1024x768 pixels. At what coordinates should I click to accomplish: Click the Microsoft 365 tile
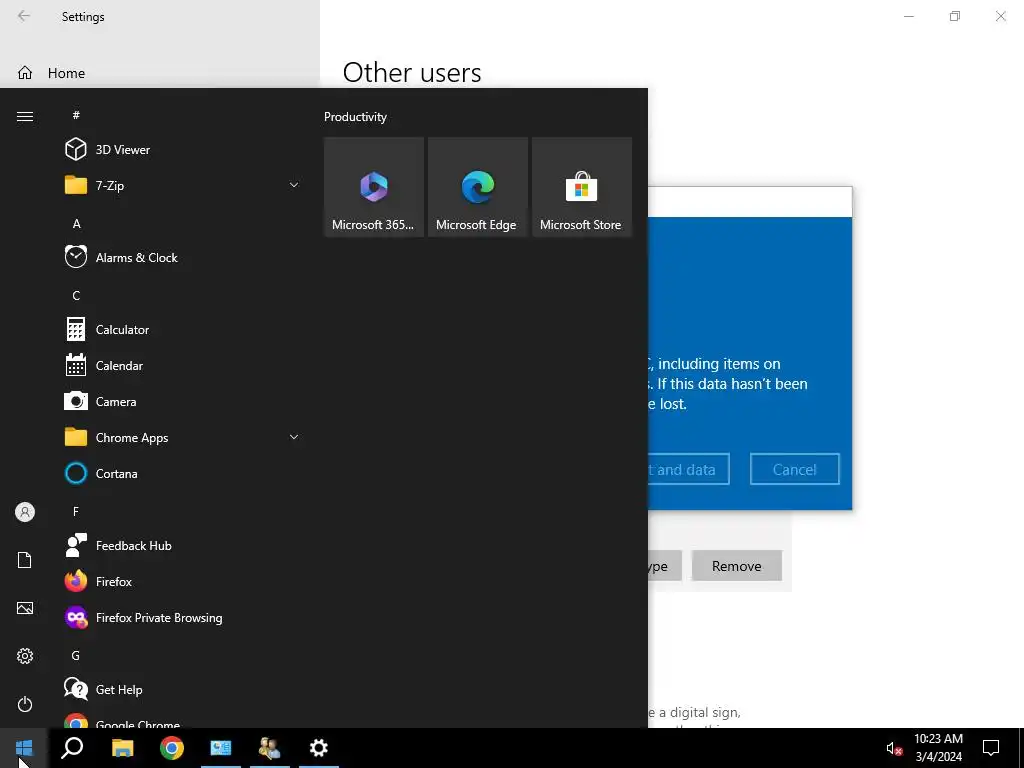coord(374,187)
